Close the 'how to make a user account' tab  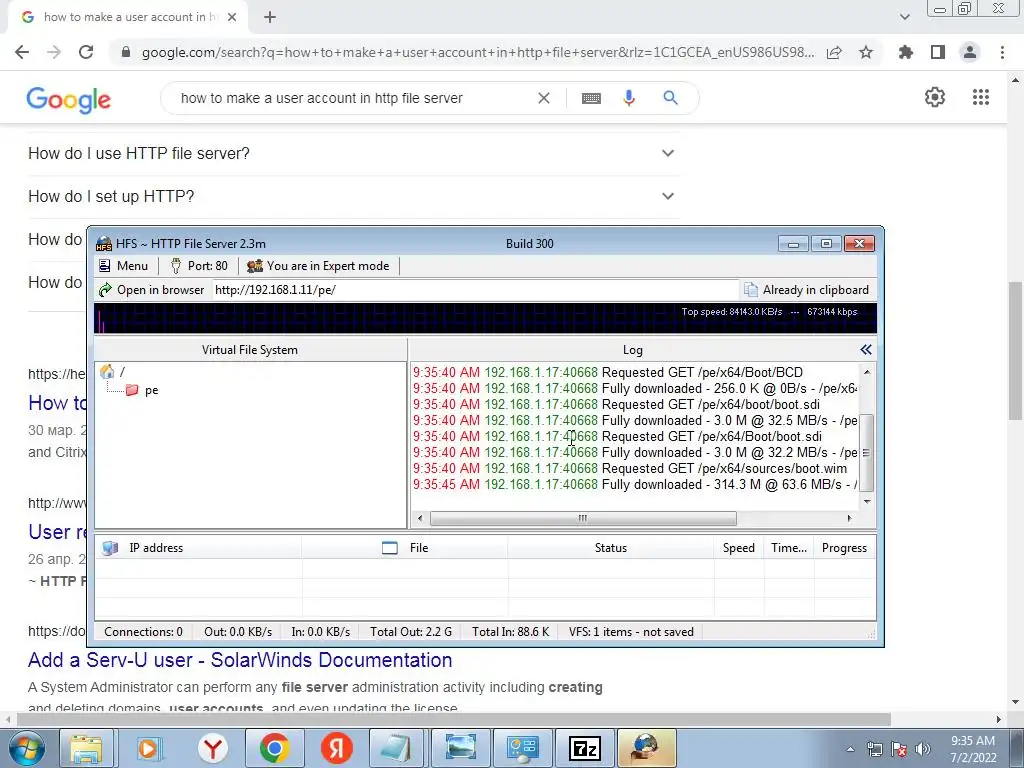click(x=232, y=17)
